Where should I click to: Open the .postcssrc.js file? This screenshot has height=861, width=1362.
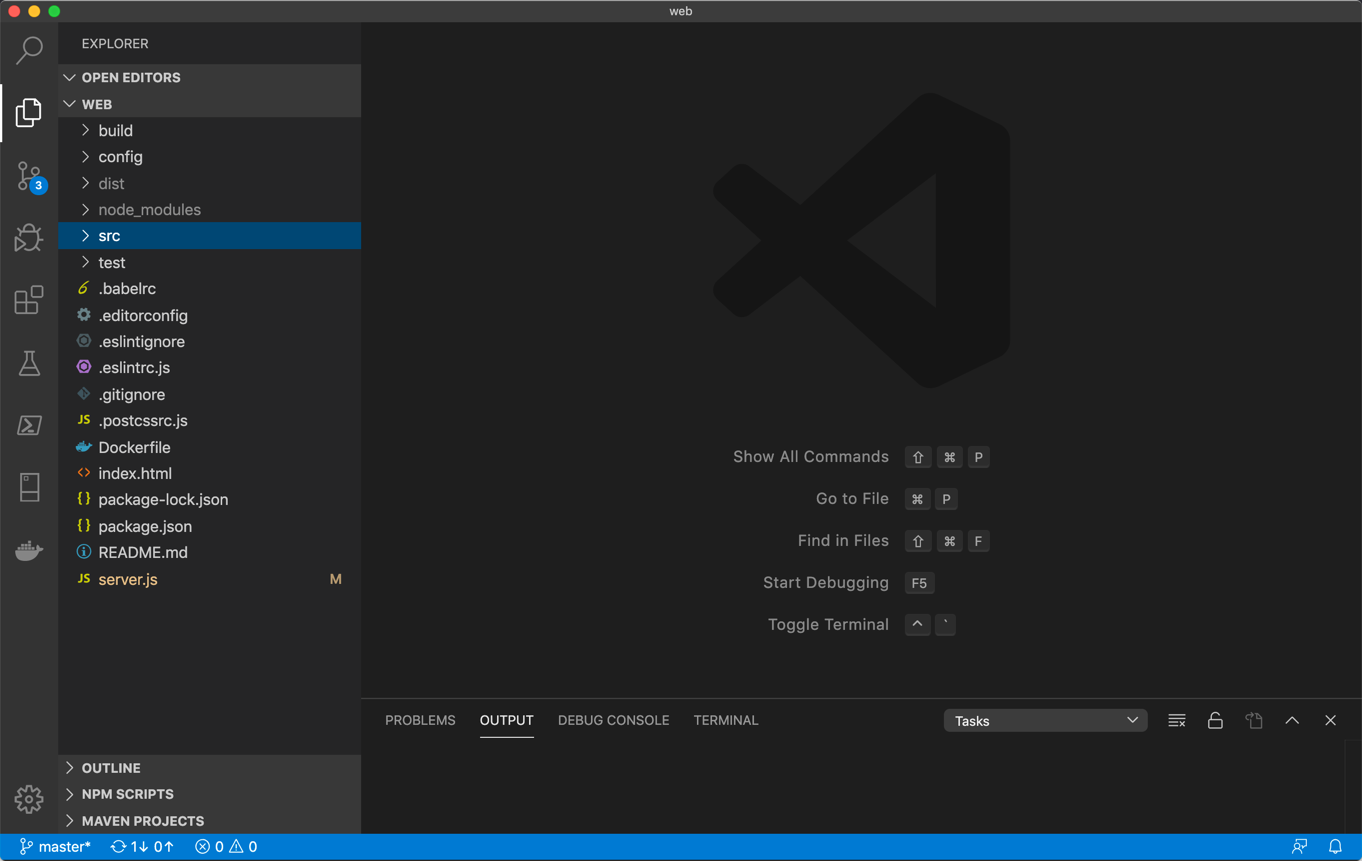click(209, 420)
